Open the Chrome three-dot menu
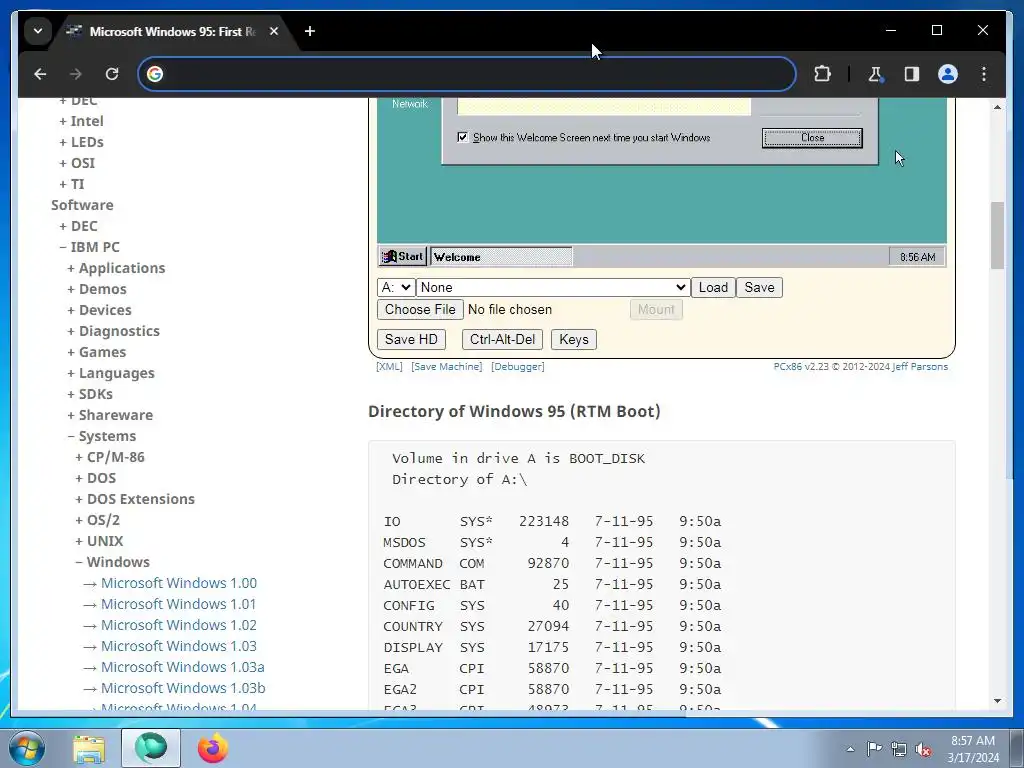The width and height of the screenshot is (1024, 768). click(x=984, y=74)
